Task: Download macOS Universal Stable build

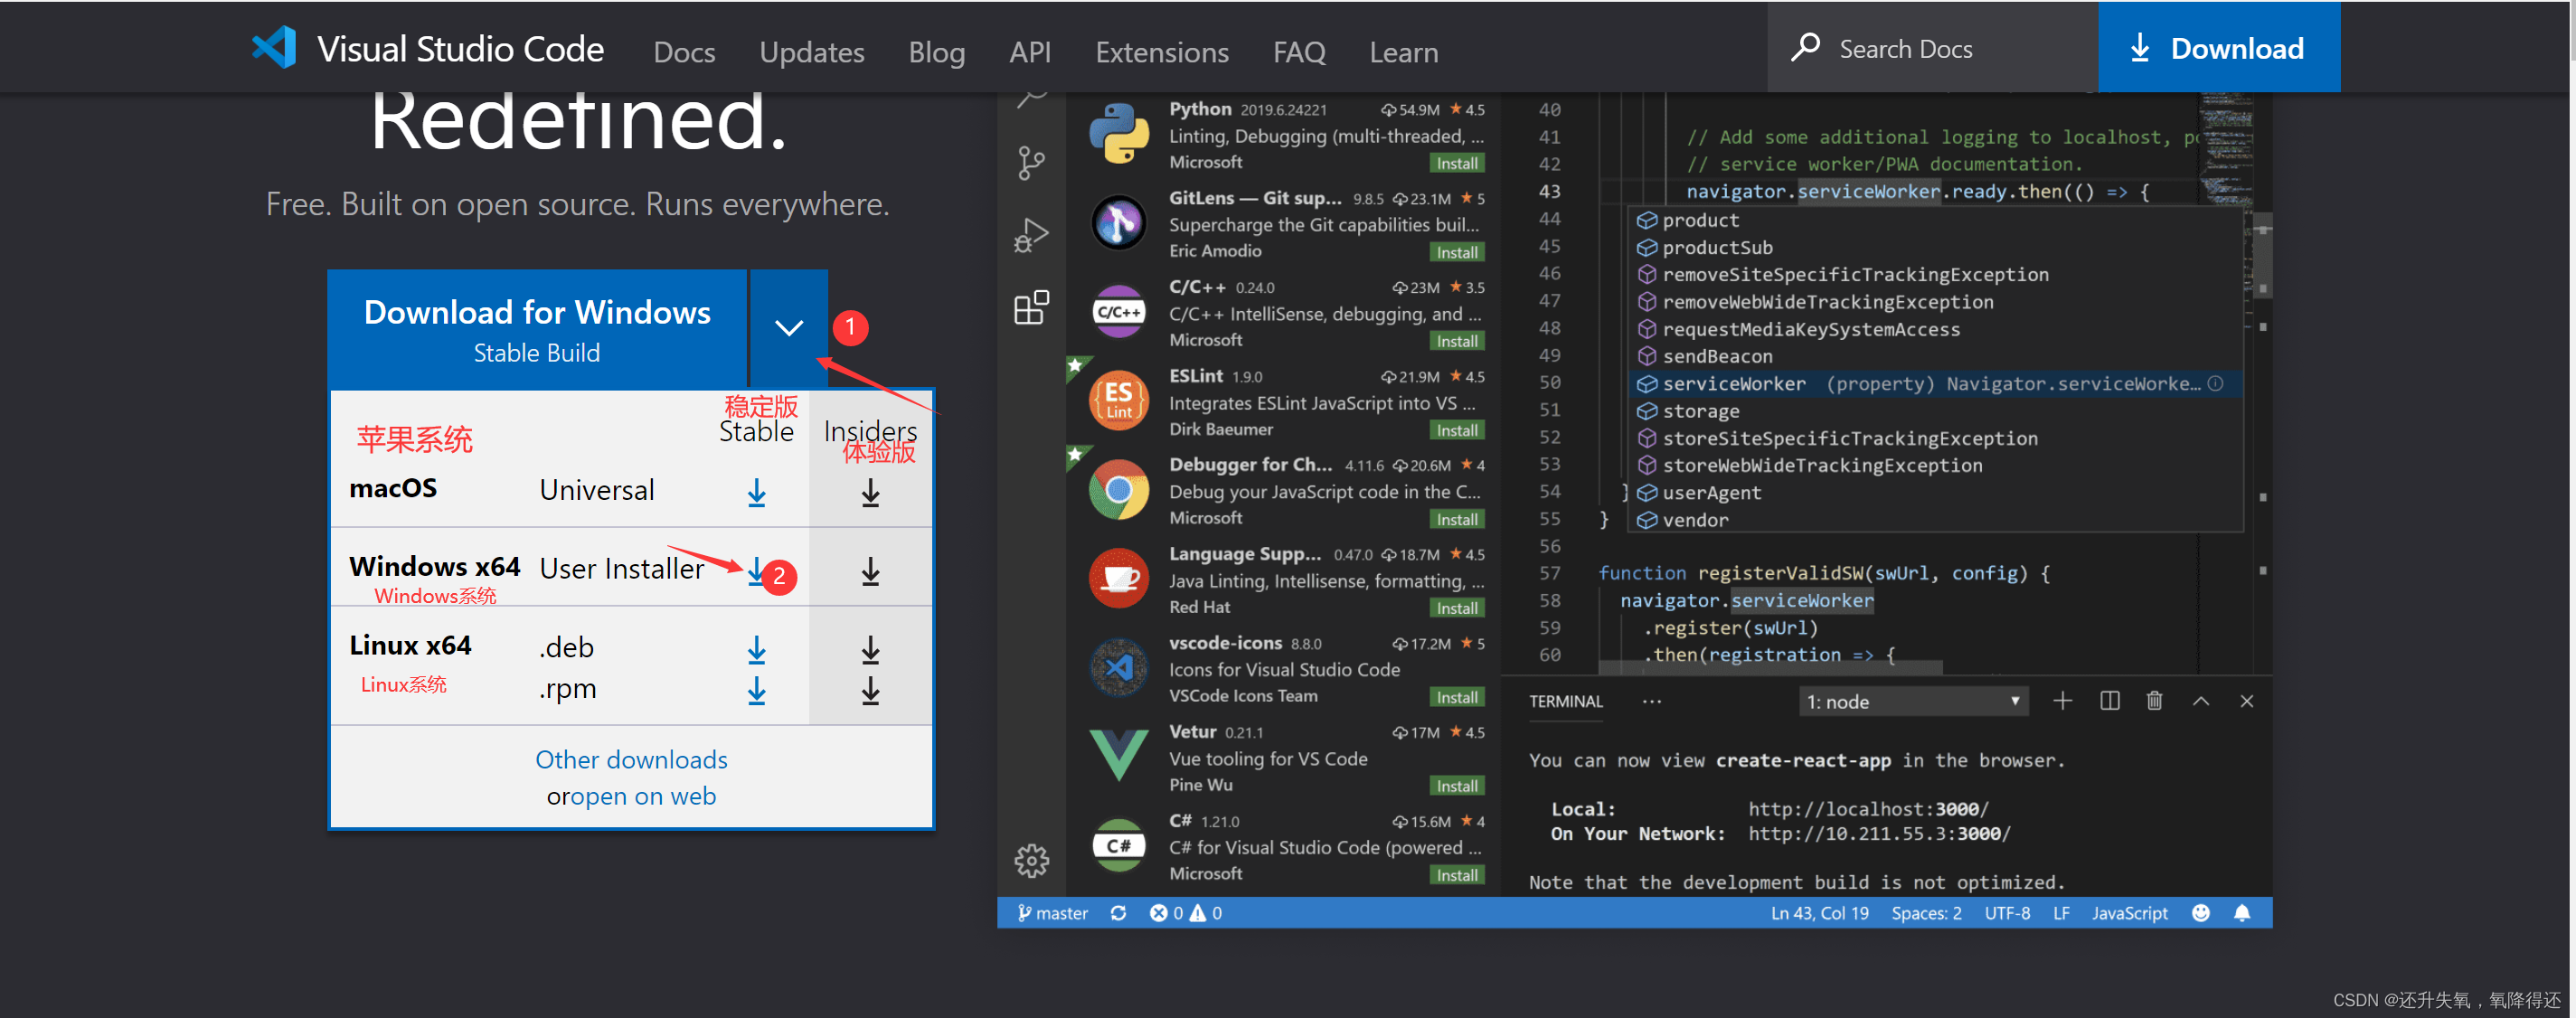Action: (x=757, y=492)
